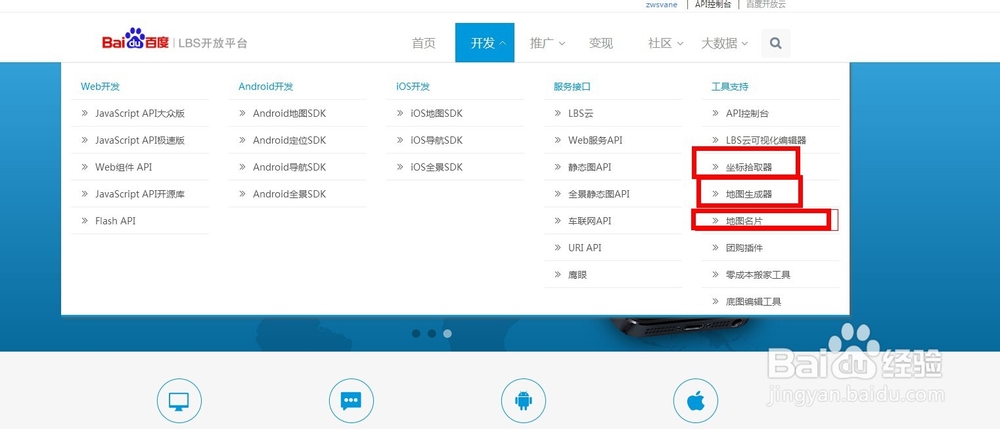
Task: Open API控制台 link in top bar
Action: click(x=712, y=4)
